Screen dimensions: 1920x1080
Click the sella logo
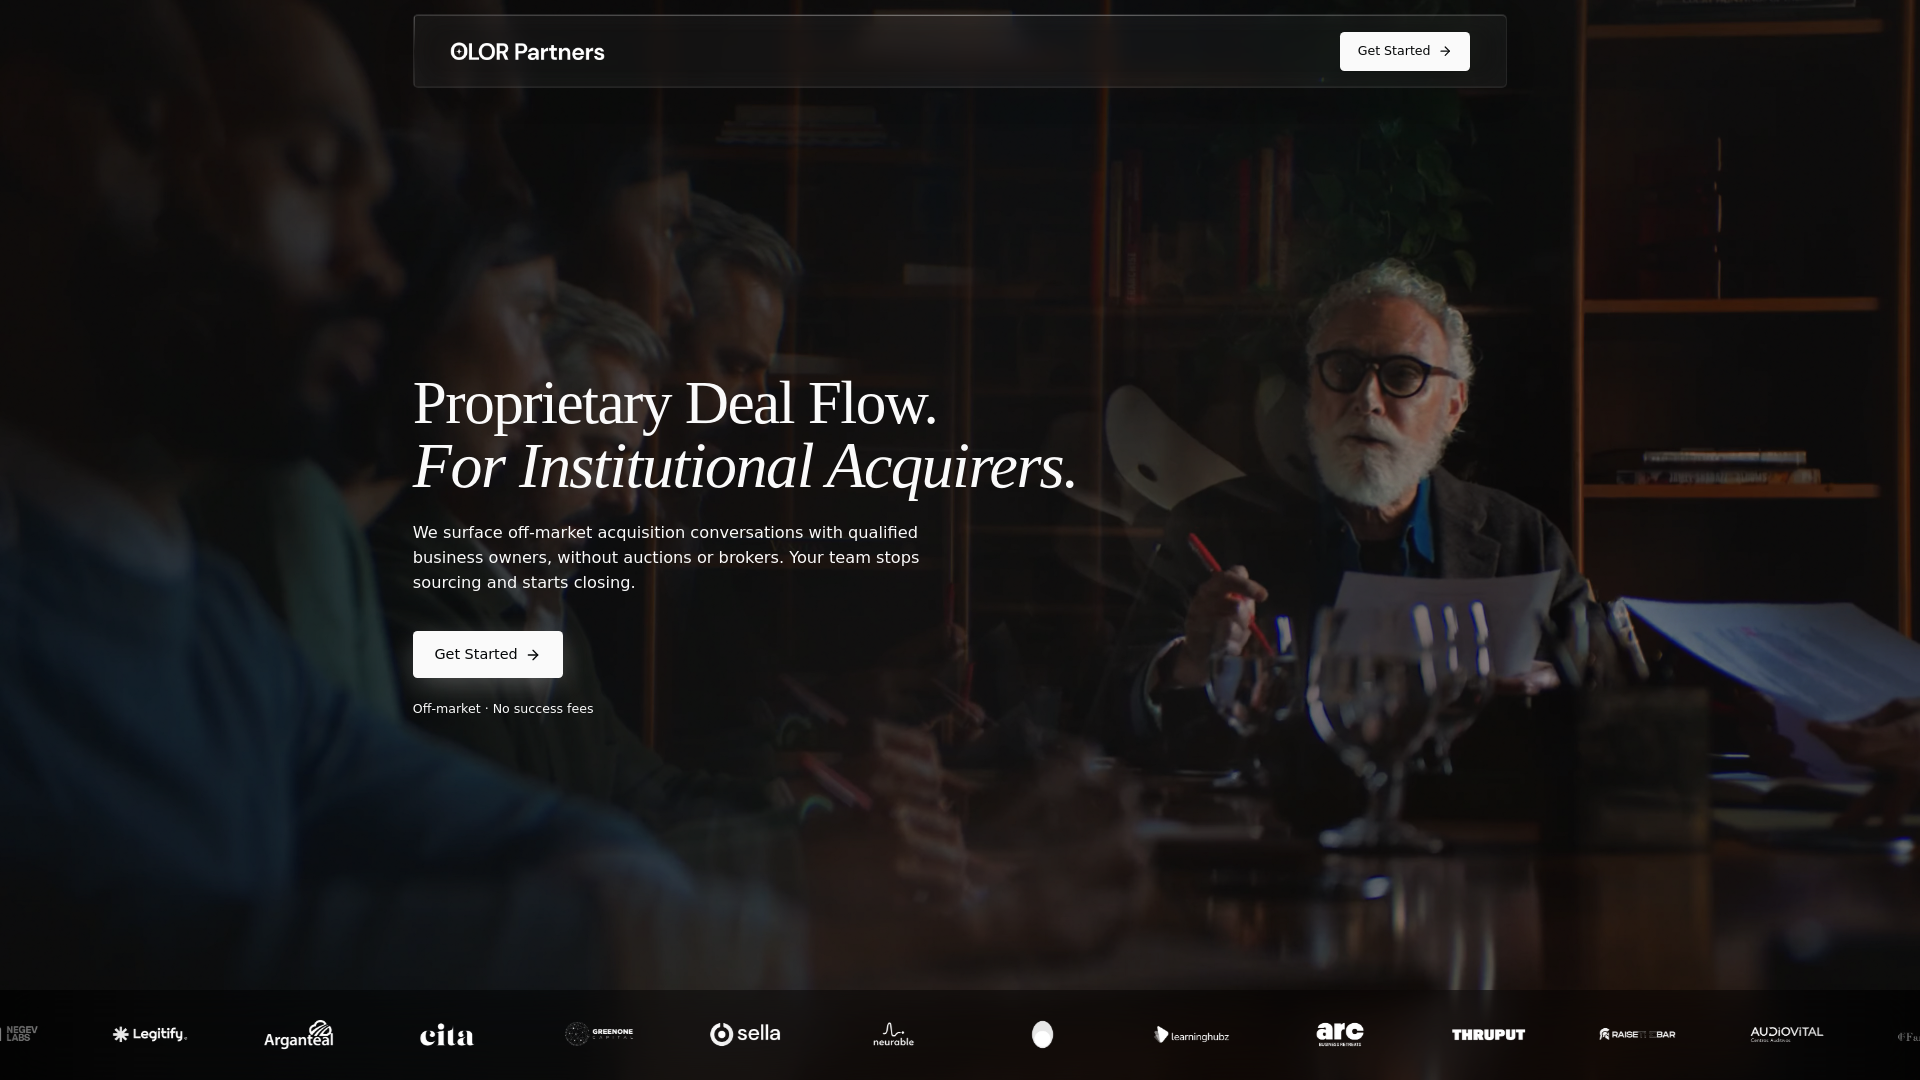tap(745, 1034)
